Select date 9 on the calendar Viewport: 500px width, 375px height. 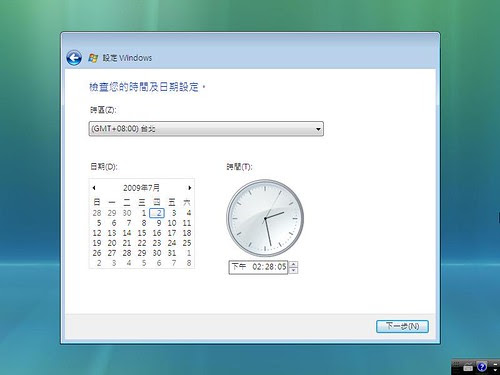pos(159,223)
